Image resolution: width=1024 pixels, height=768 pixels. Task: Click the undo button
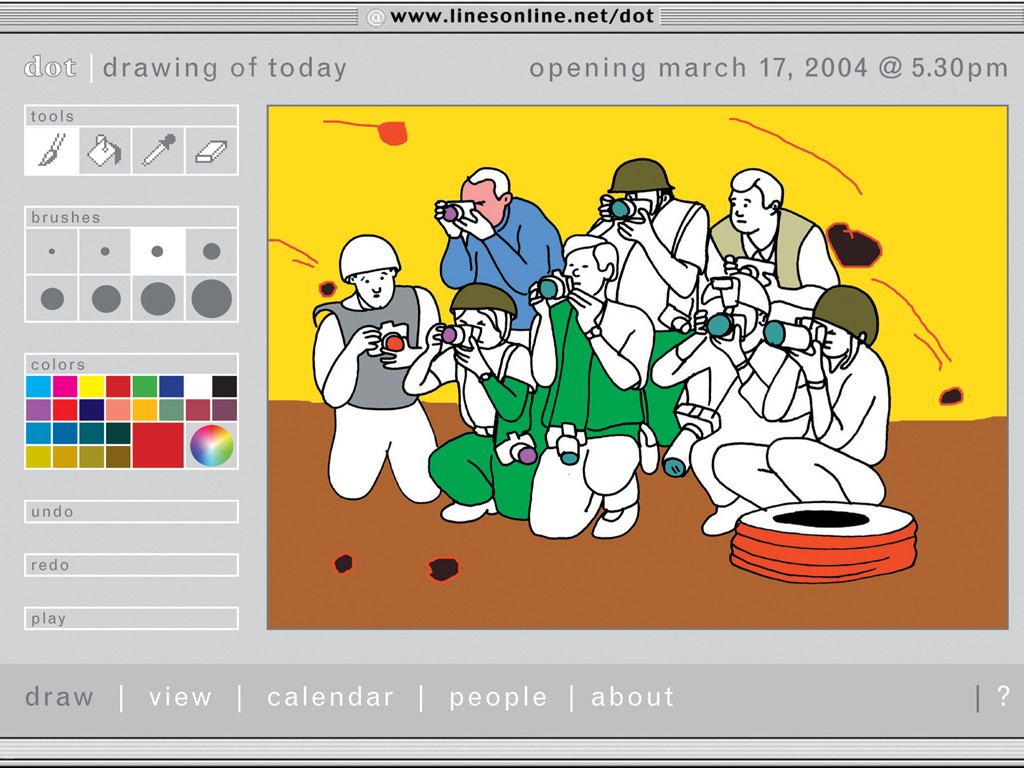pyautogui.click(x=131, y=511)
